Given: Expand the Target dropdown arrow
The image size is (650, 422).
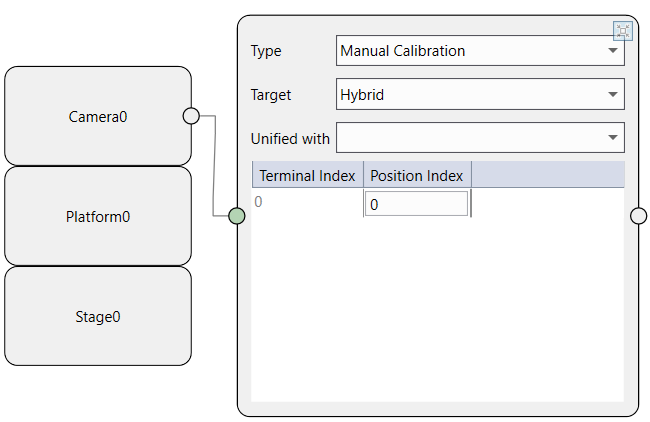Looking at the screenshot, I should pyautogui.click(x=612, y=95).
